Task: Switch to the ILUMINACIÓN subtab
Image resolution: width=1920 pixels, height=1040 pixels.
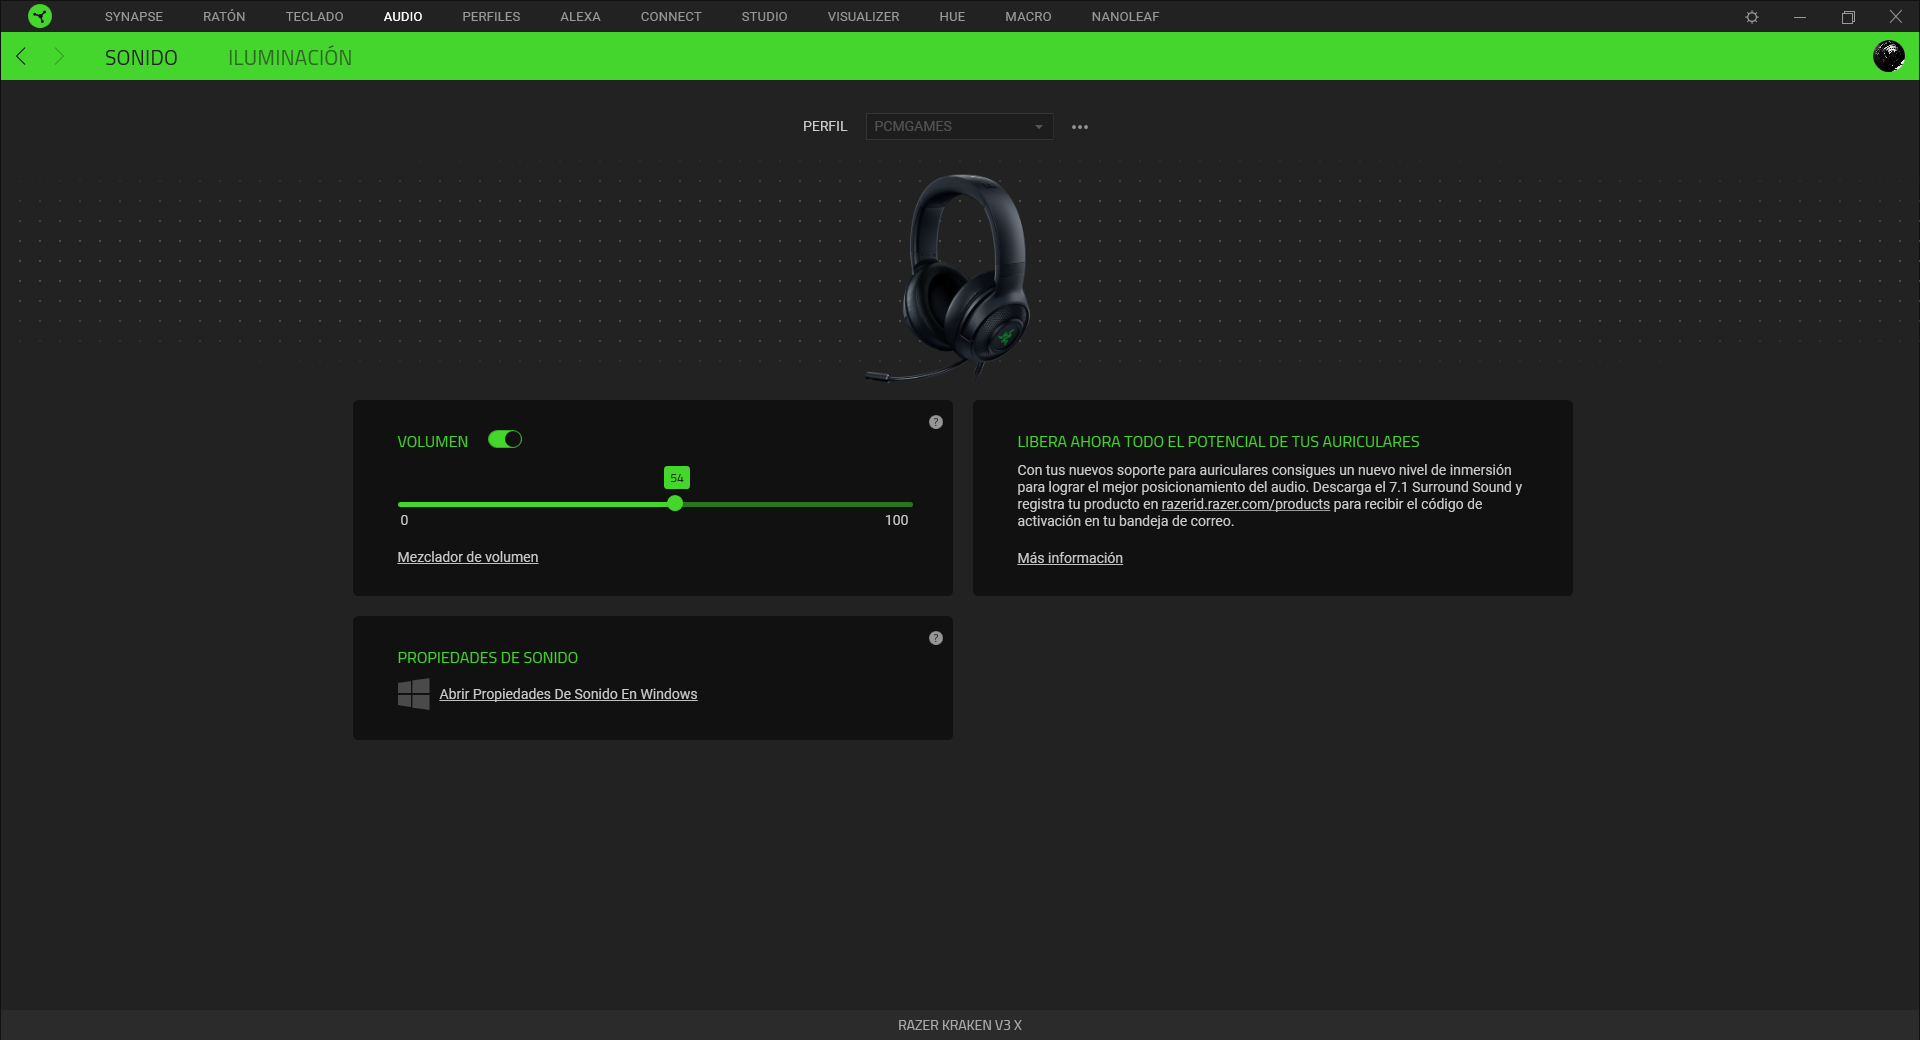Action: tap(290, 58)
